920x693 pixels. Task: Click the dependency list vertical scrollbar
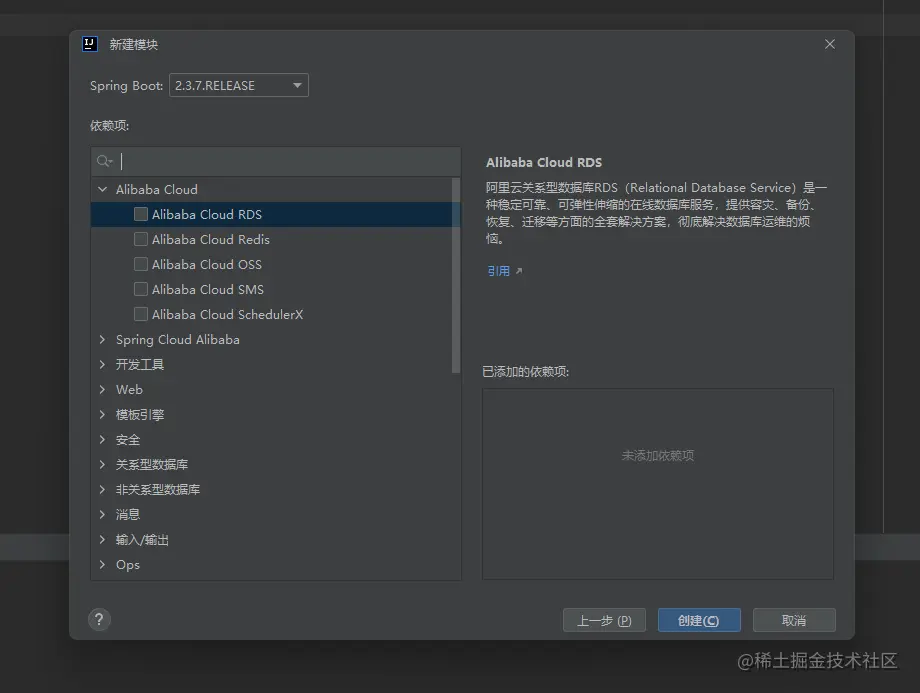455,276
